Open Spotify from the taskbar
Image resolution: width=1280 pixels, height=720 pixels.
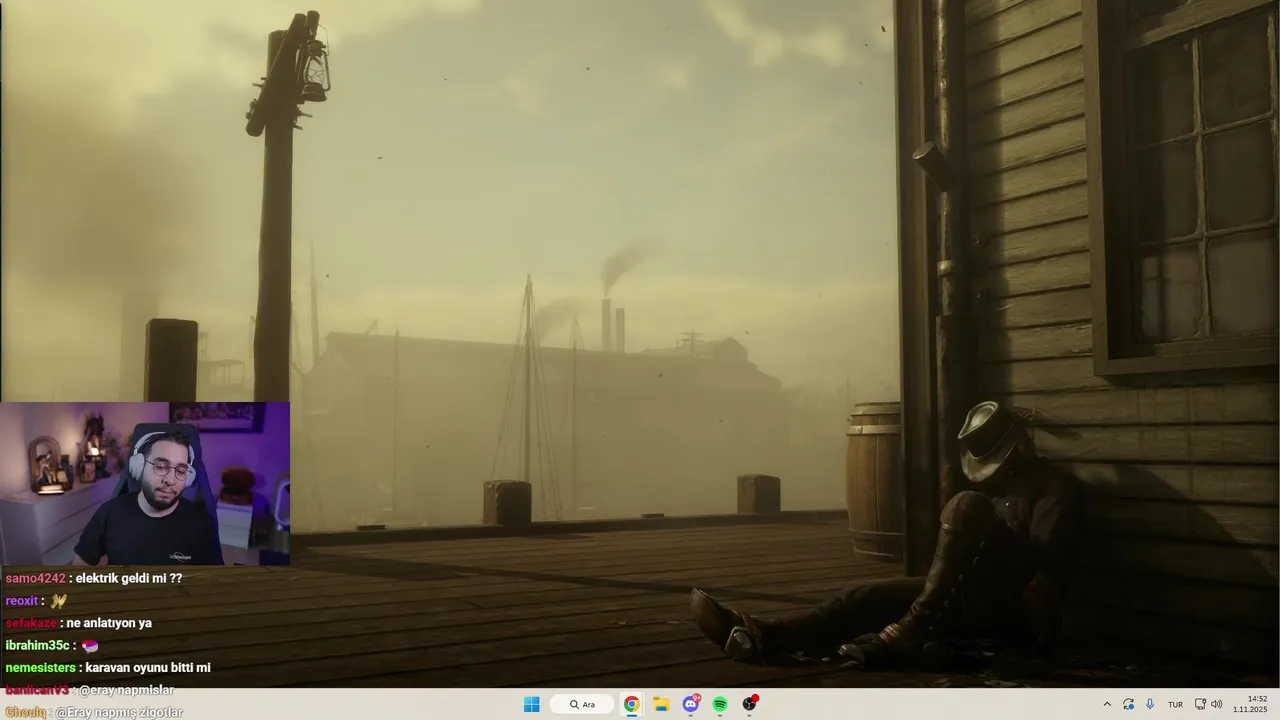point(720,704)
